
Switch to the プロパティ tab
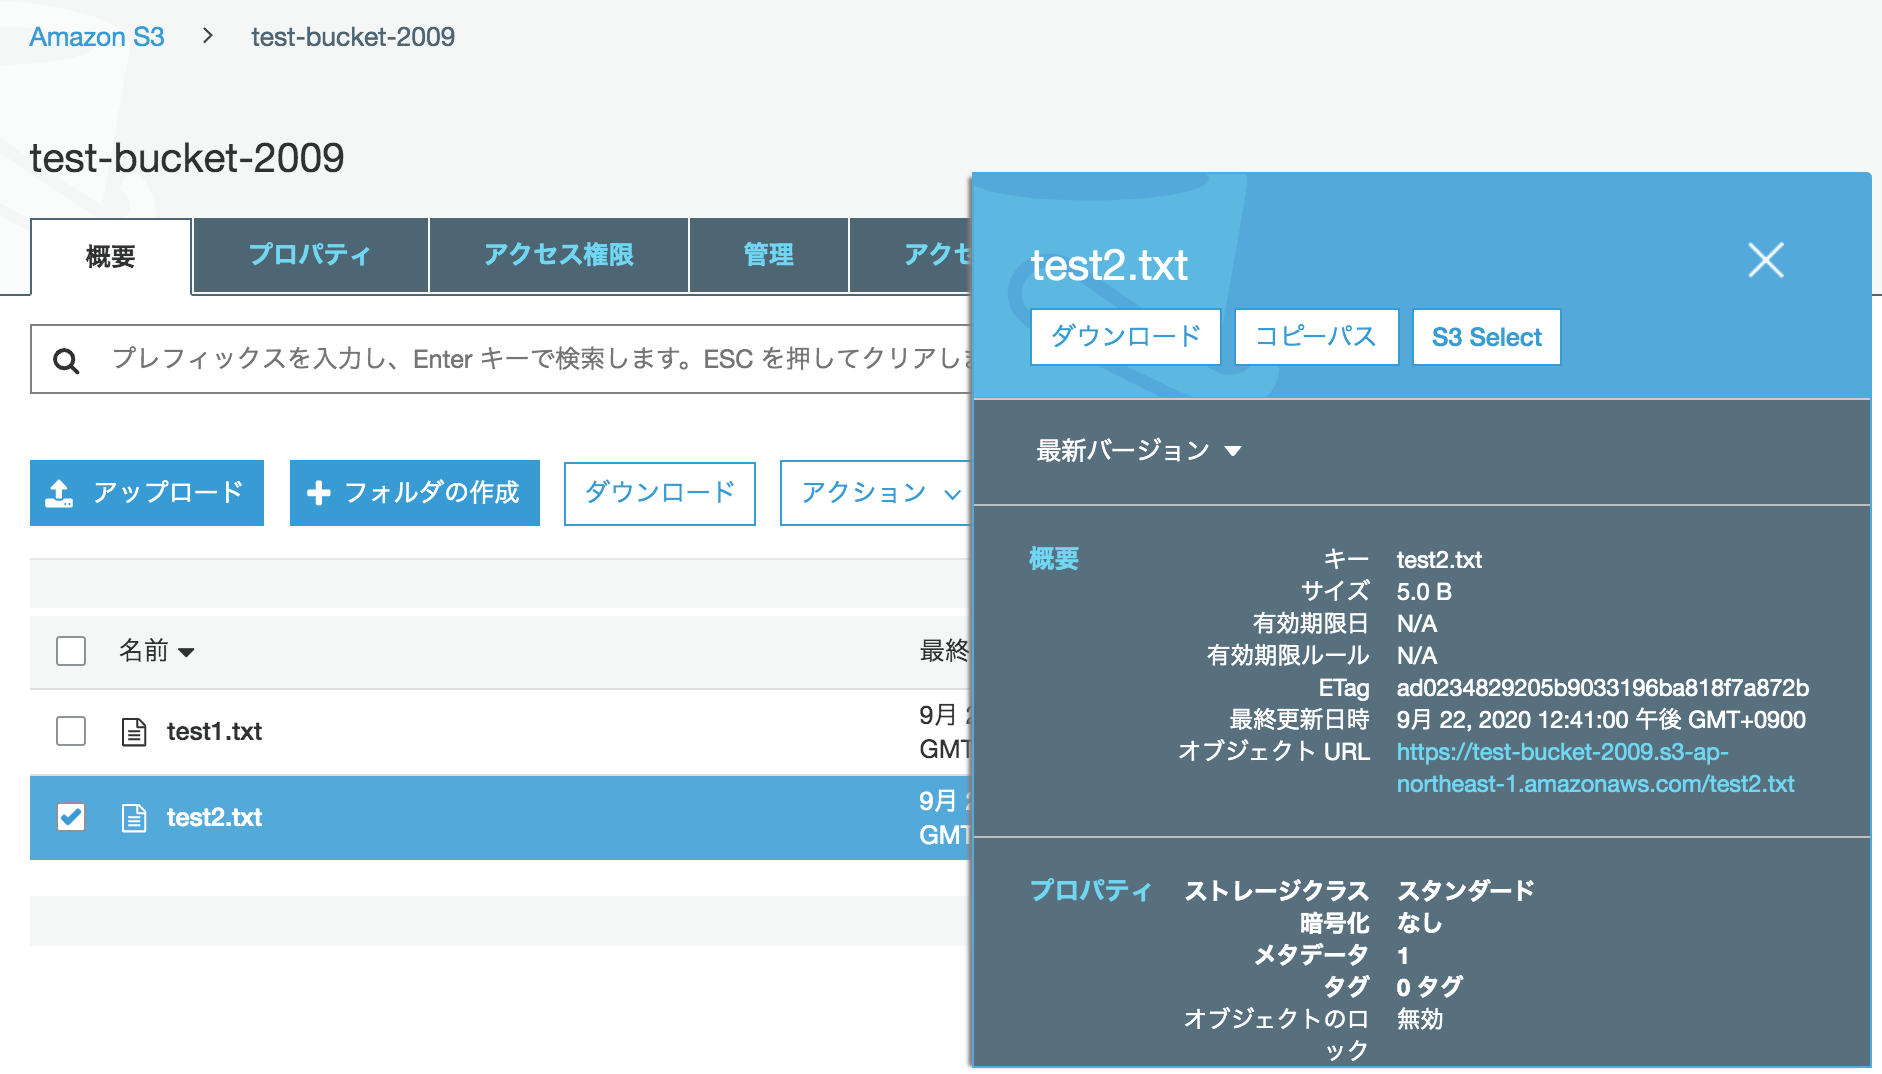[x=310, y=255]
